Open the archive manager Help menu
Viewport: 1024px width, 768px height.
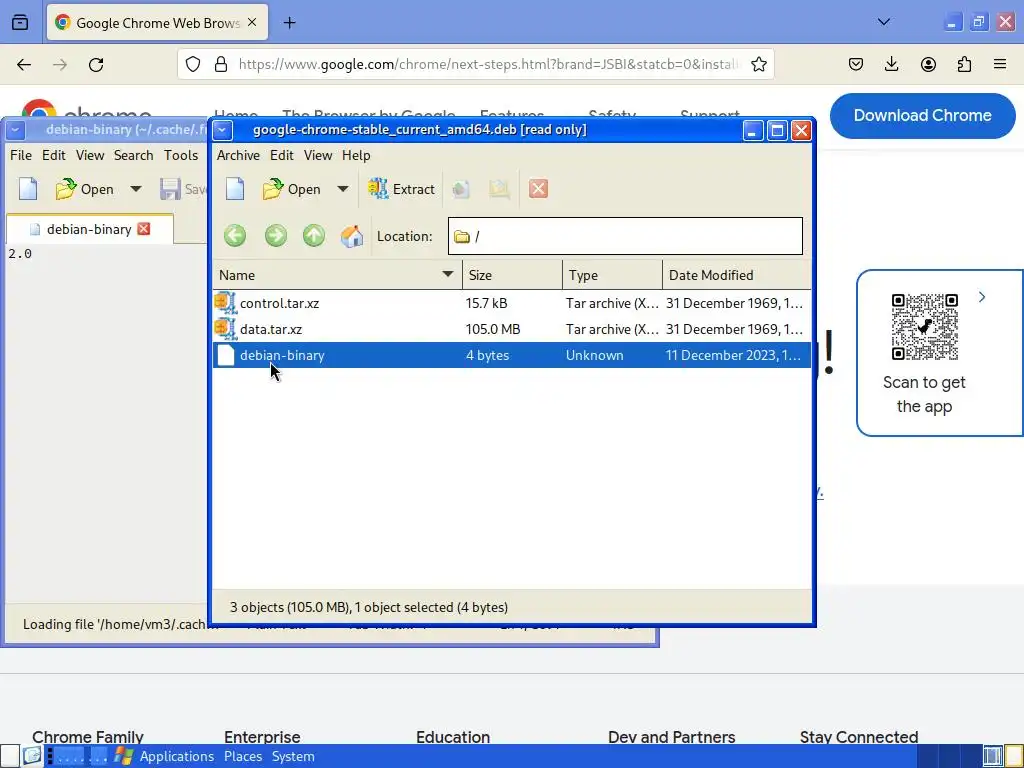pos(356,155)
